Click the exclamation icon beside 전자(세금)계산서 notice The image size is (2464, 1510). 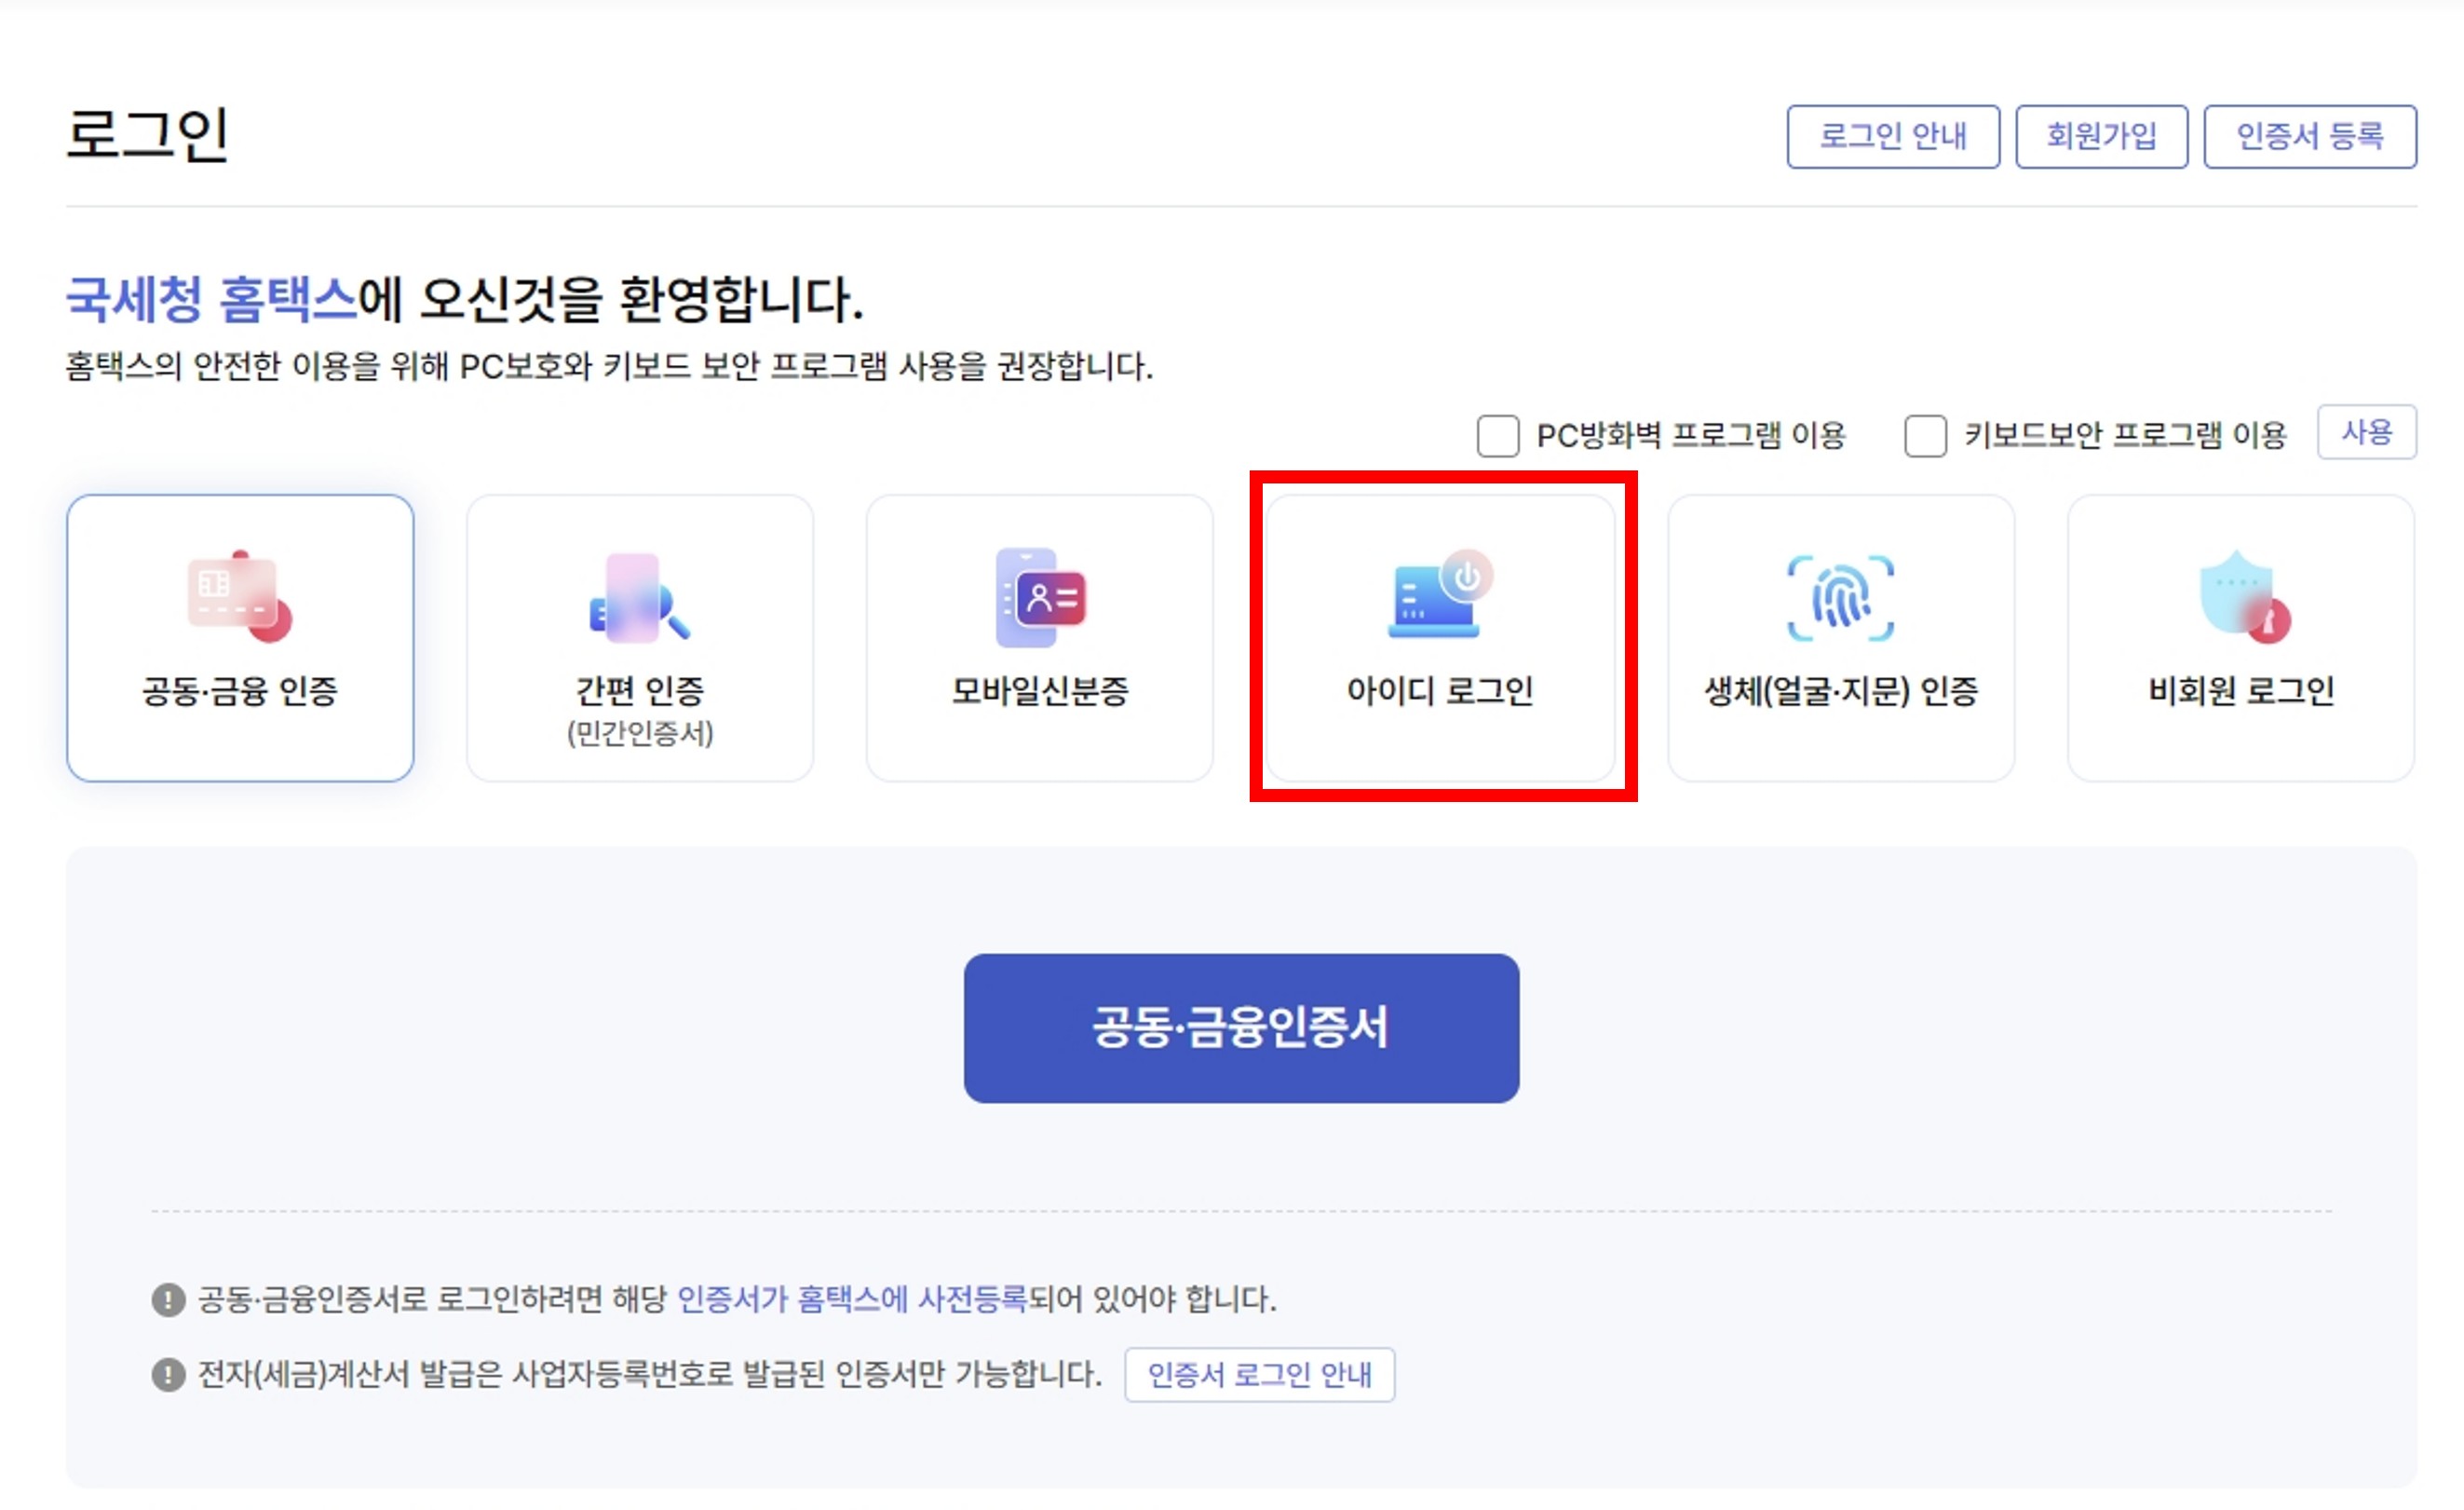click(x=168, y=1375)
